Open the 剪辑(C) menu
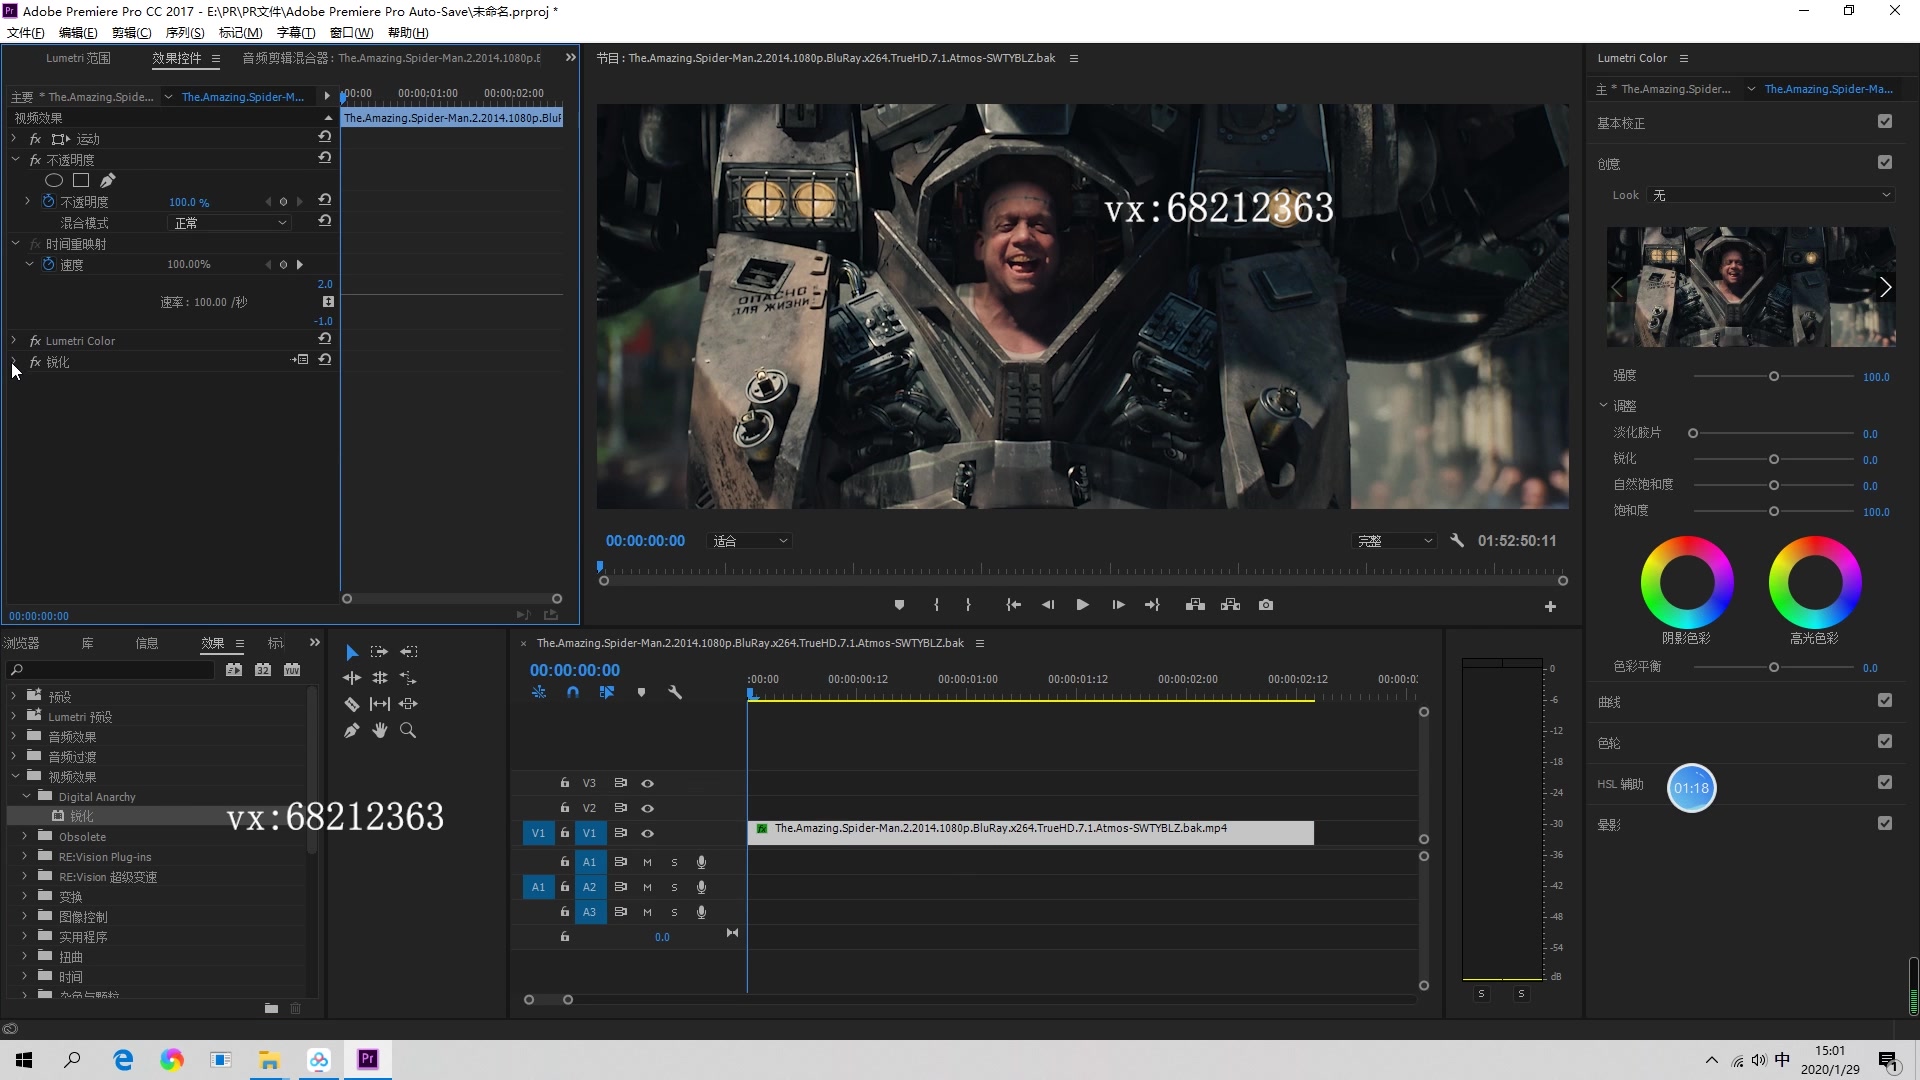Viewport: 1920px width, 1080px height. (x=131, y=33)
